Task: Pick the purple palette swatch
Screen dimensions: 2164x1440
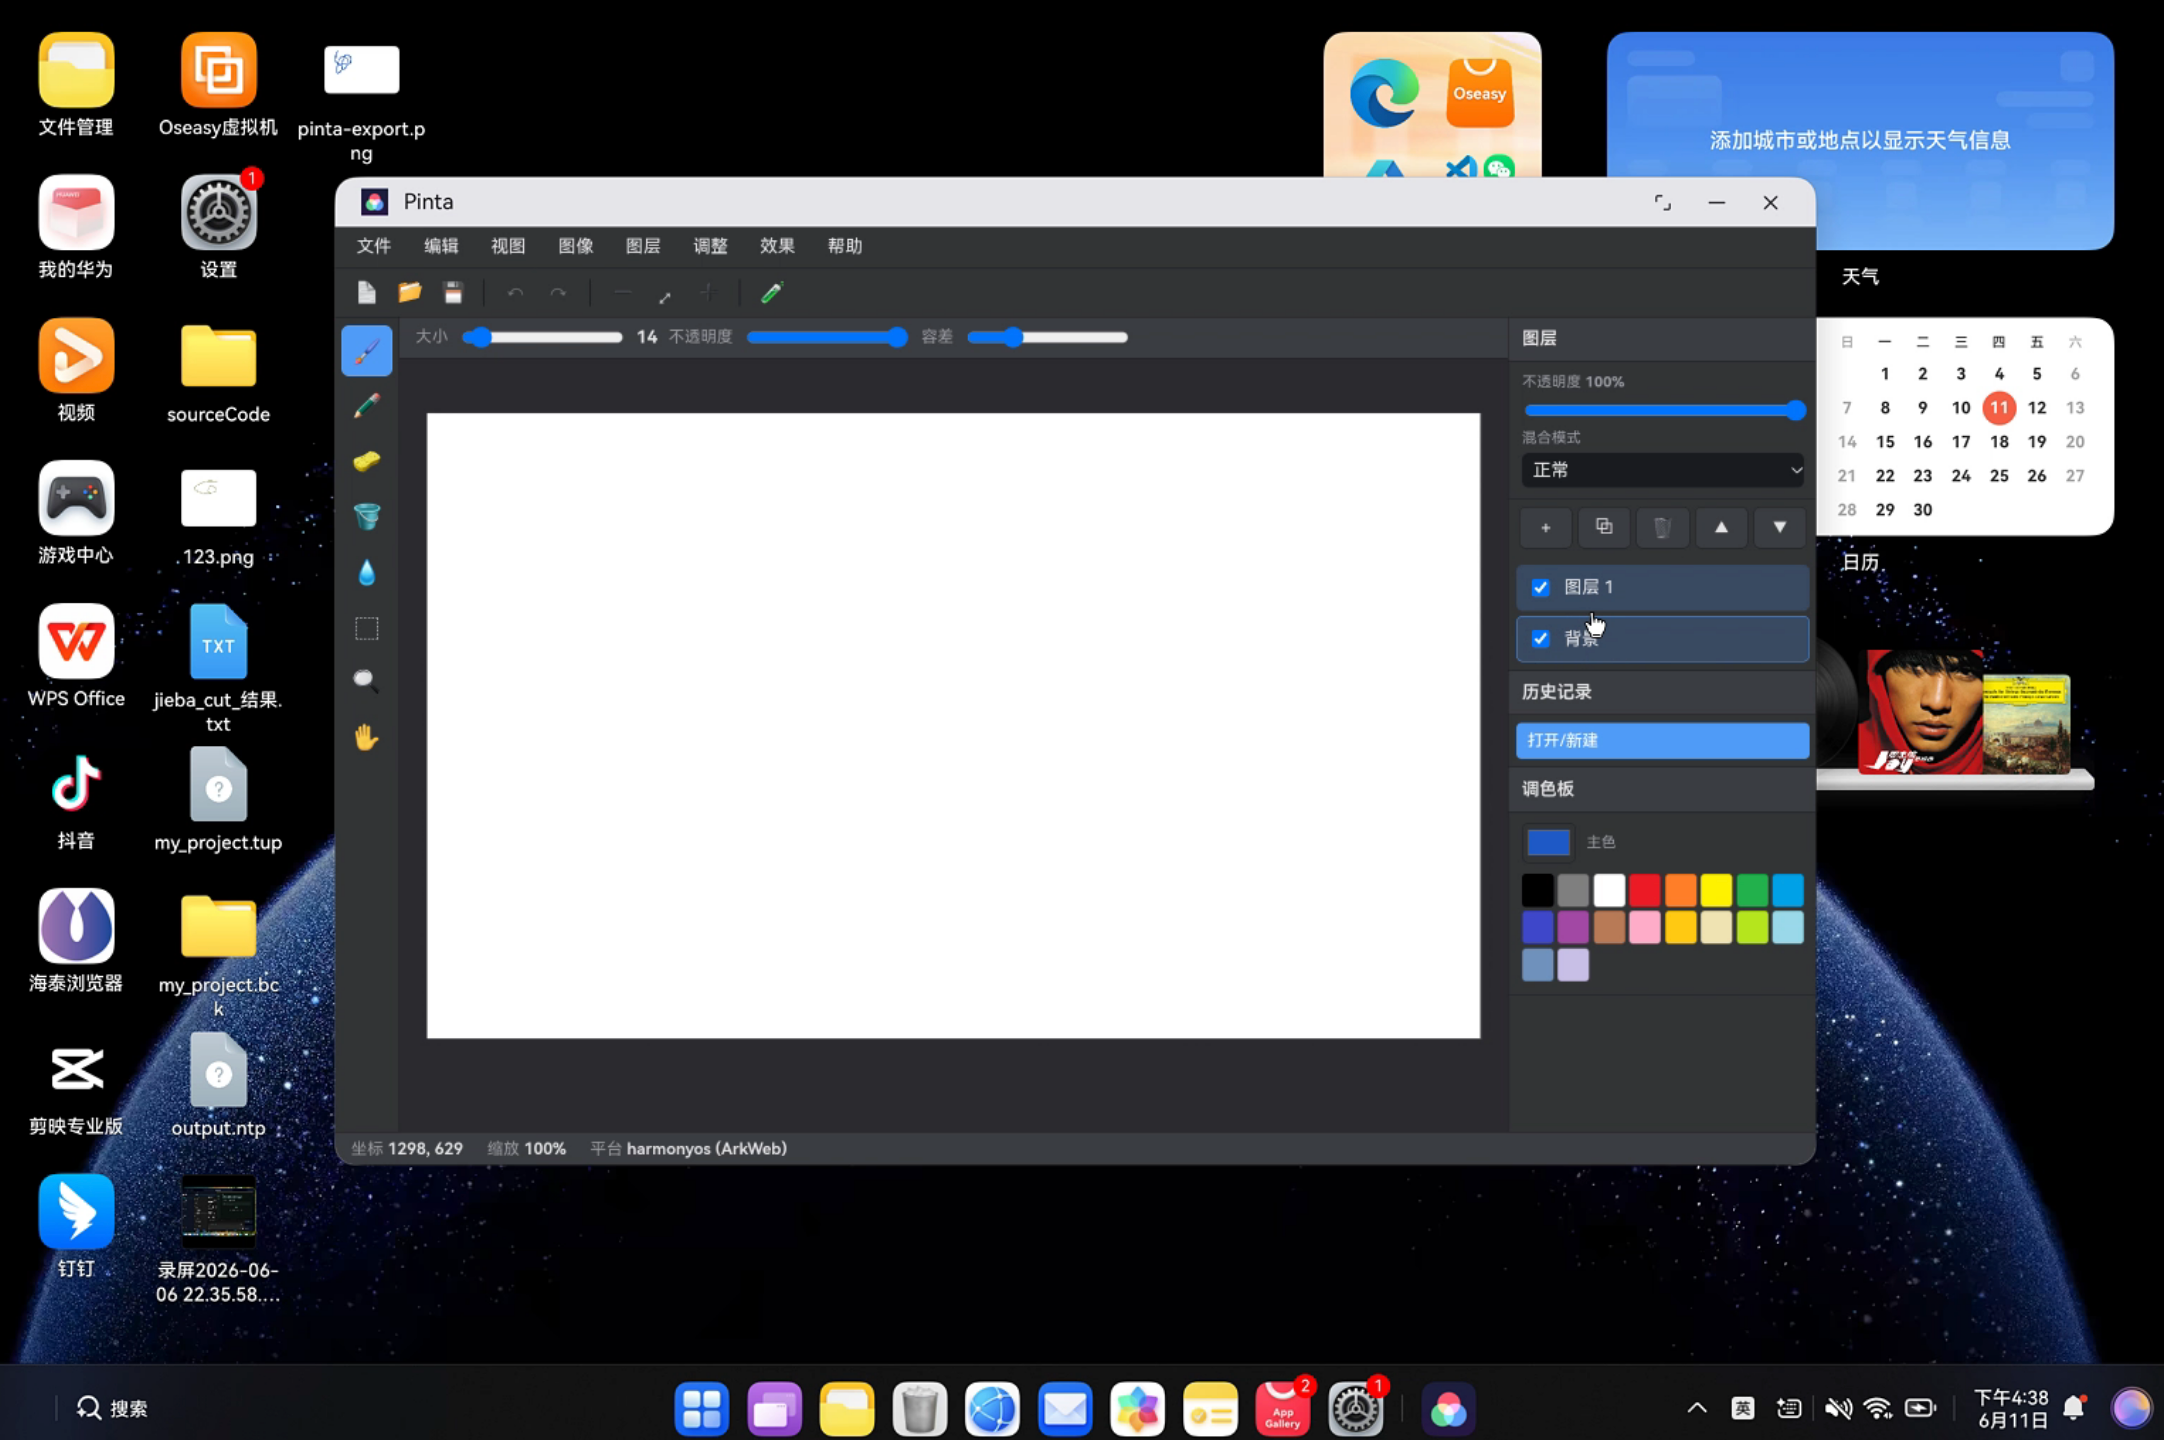Action: pyautogui.click(x=1573, y=927)
